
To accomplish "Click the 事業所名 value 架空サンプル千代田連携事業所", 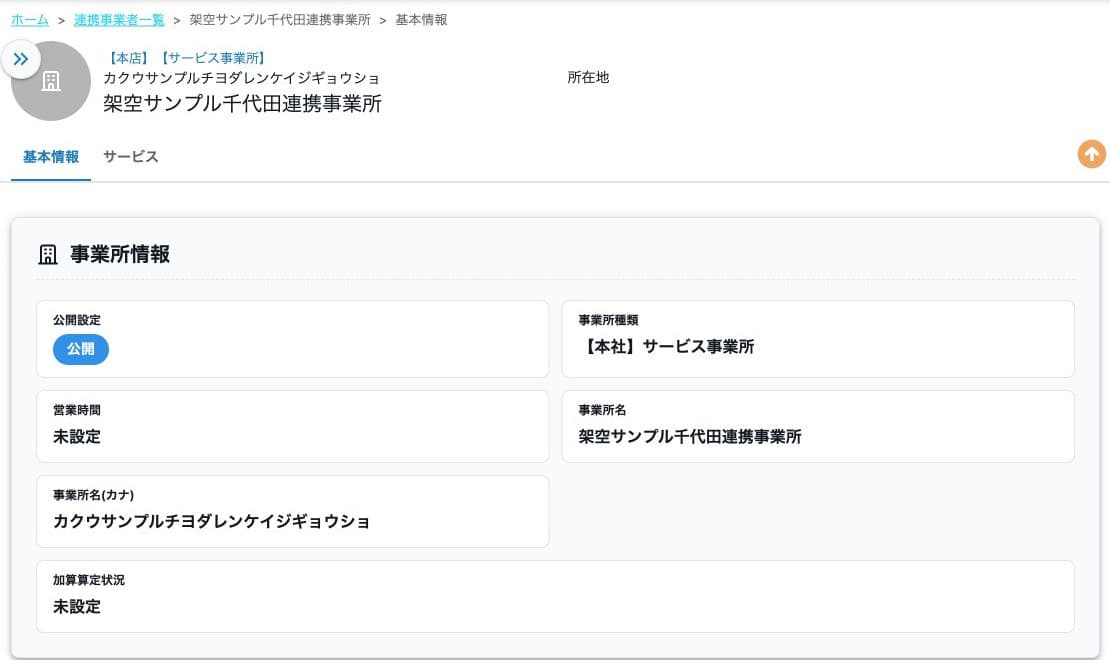I will 690,436.
